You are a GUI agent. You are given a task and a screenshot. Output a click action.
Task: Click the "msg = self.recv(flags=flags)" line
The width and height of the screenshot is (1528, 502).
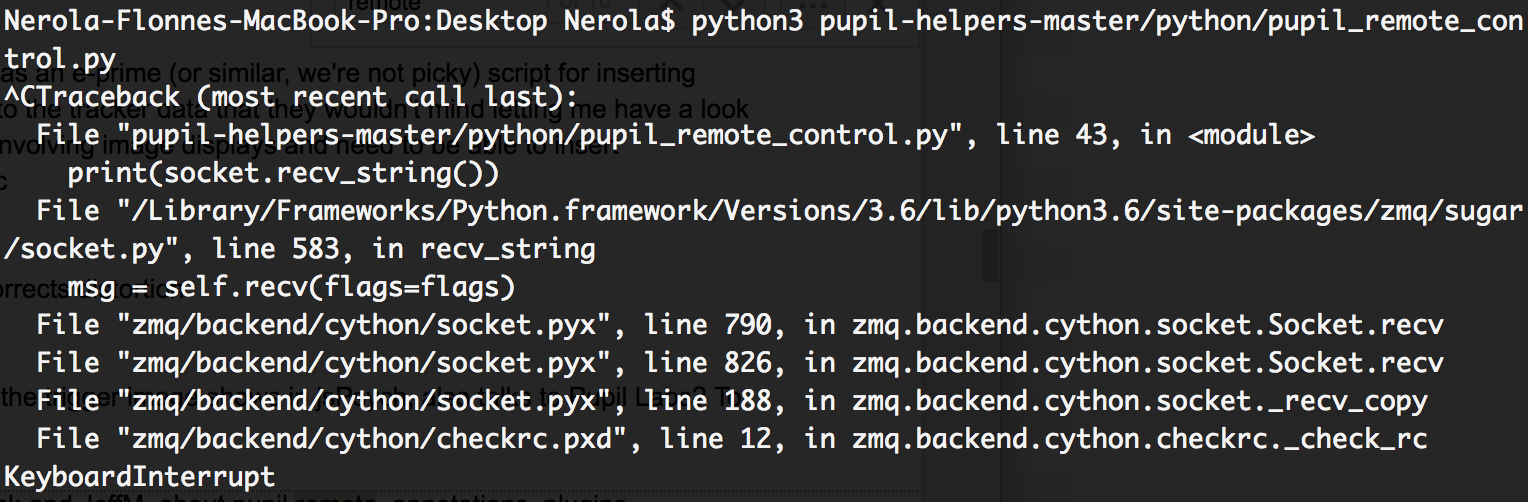pos(291,288)
